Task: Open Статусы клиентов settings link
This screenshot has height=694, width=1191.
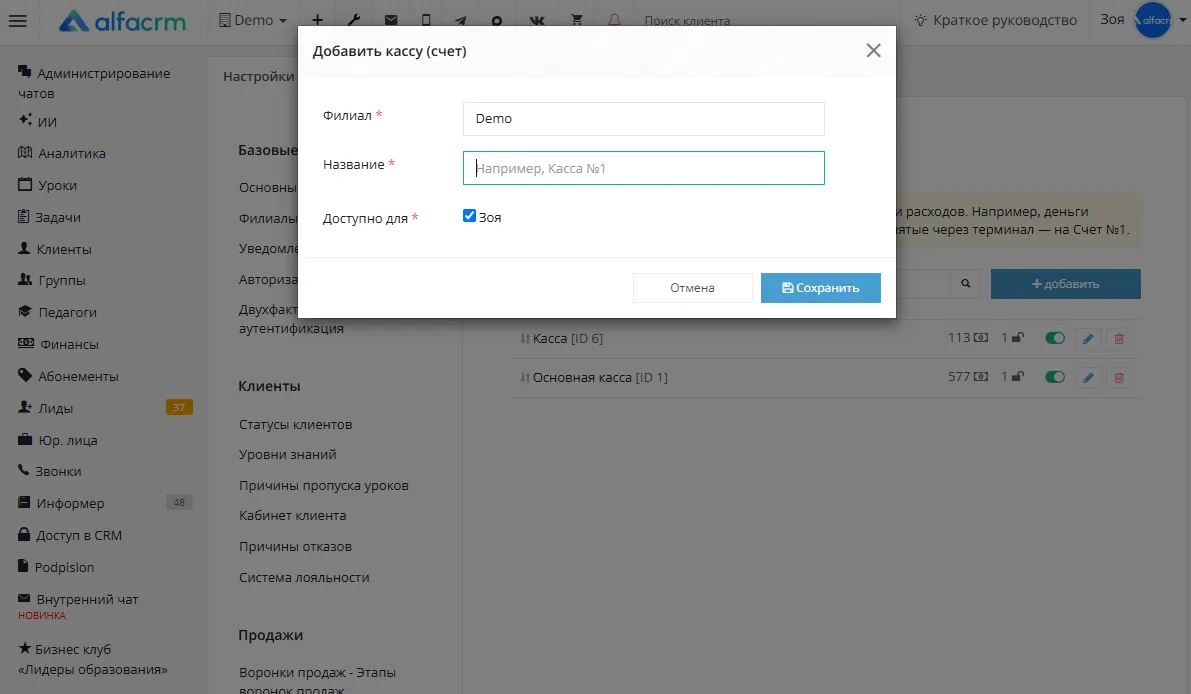Action: pyautogui.click(x=295, y=424)
